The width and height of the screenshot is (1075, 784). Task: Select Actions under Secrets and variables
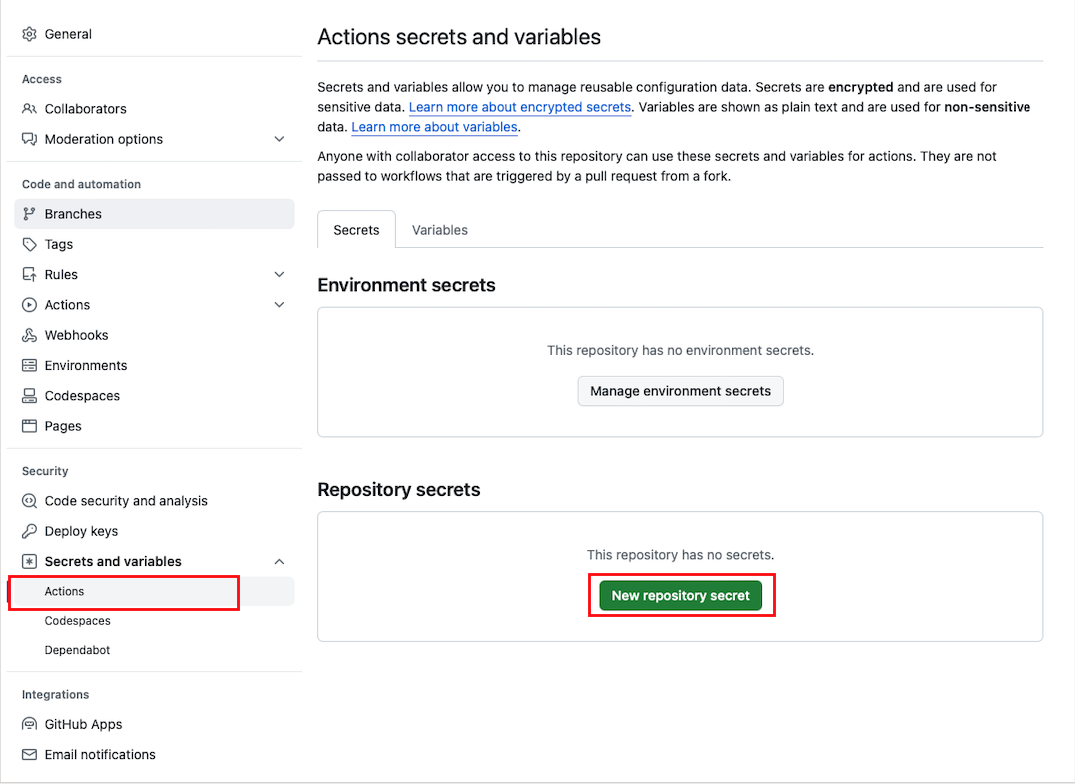coord(154,591)
